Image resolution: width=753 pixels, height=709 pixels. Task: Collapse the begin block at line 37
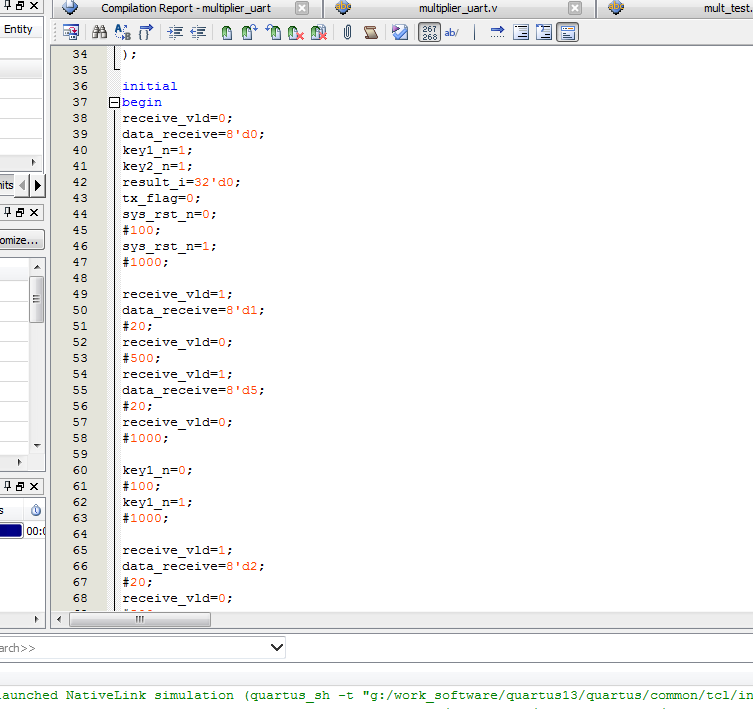114,102
